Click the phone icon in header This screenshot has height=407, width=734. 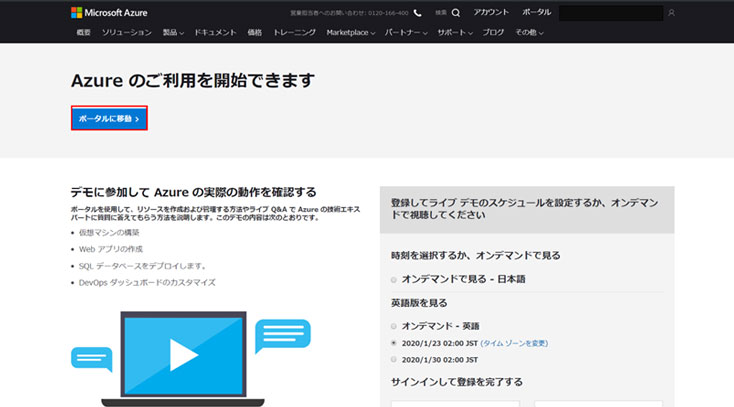click(418, 13)
